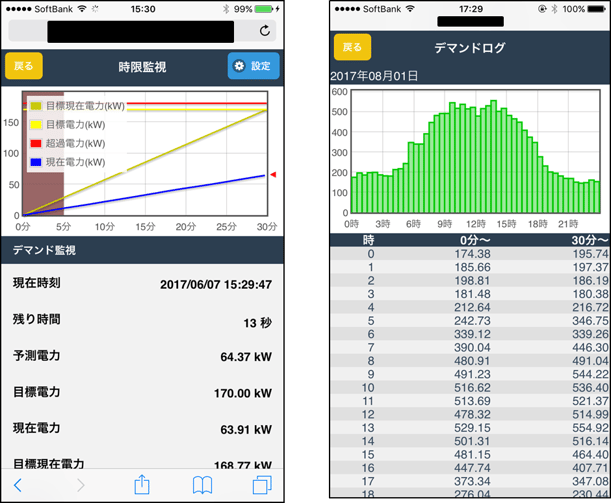Select table cell 464.40
This screenshot has width=611, height=503.
[x=590, y=454]
